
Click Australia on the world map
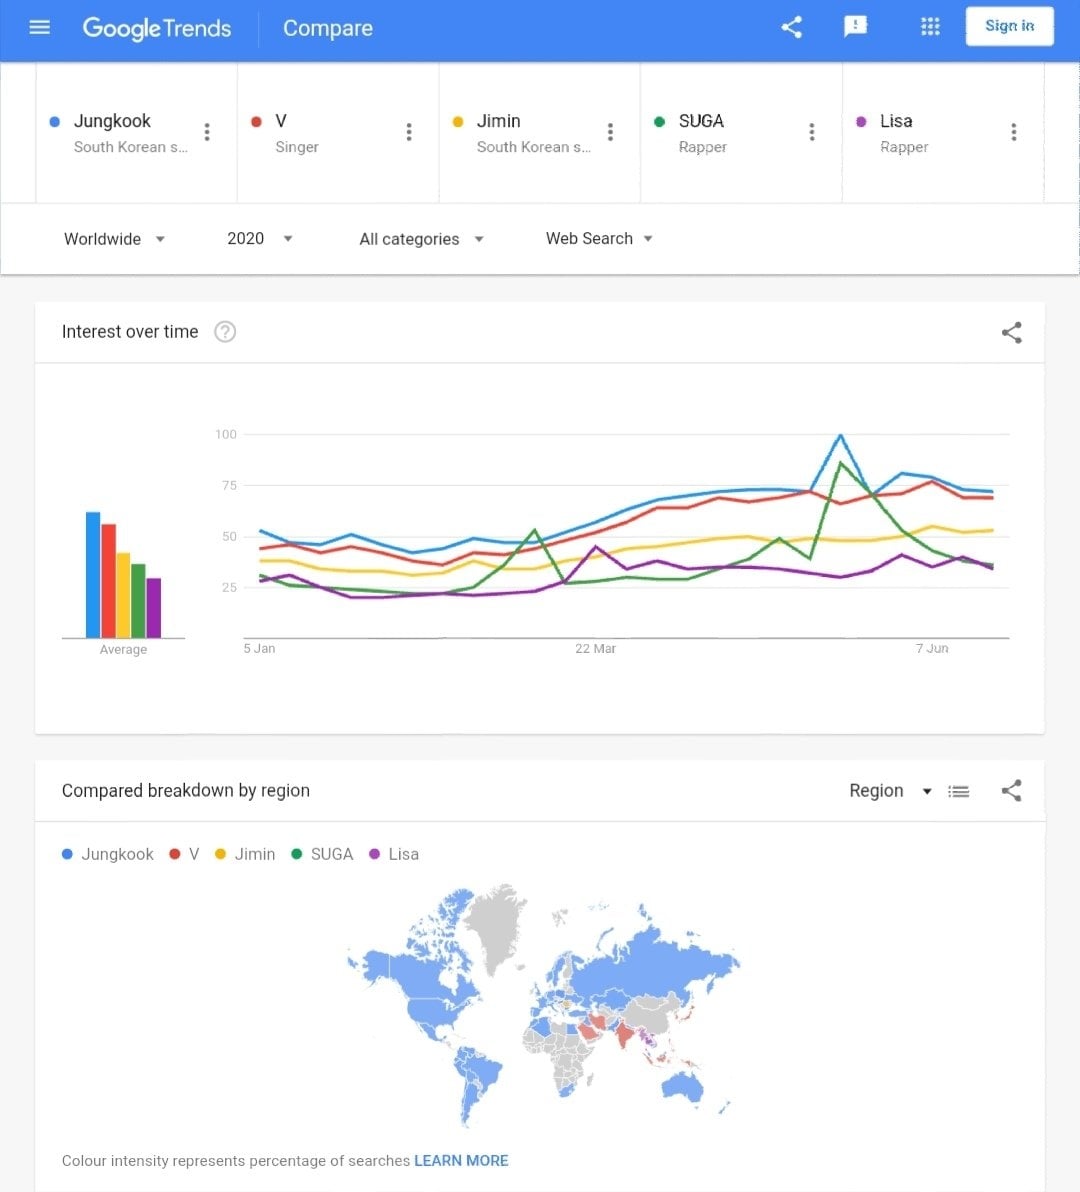coord(683,1087)
